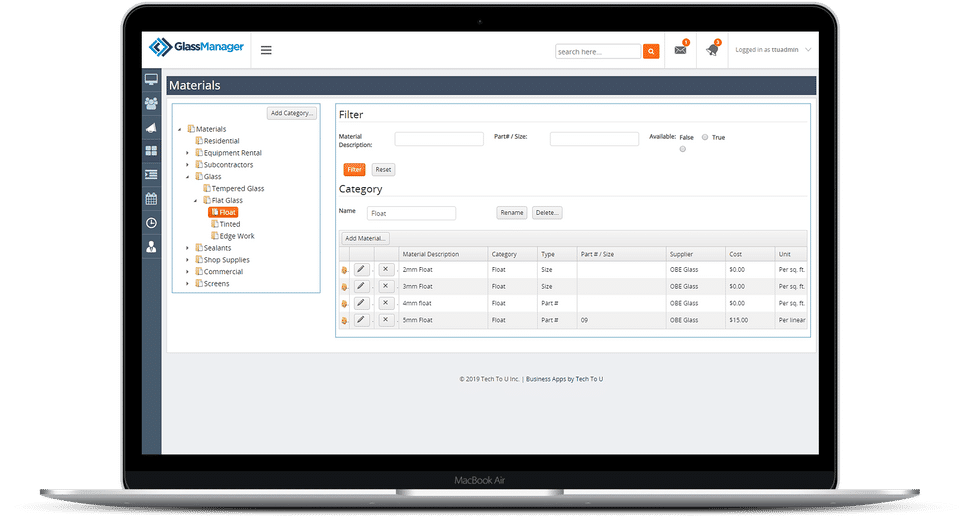Click the orange icon on 2mm Float row

(x=344, y=270)
